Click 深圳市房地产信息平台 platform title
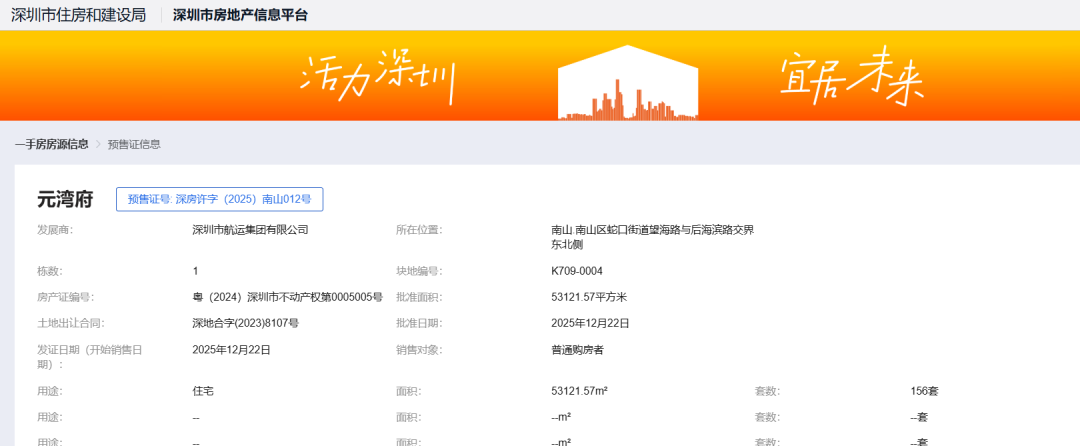Screen dimensions: 1080x446 pos(240,15)
